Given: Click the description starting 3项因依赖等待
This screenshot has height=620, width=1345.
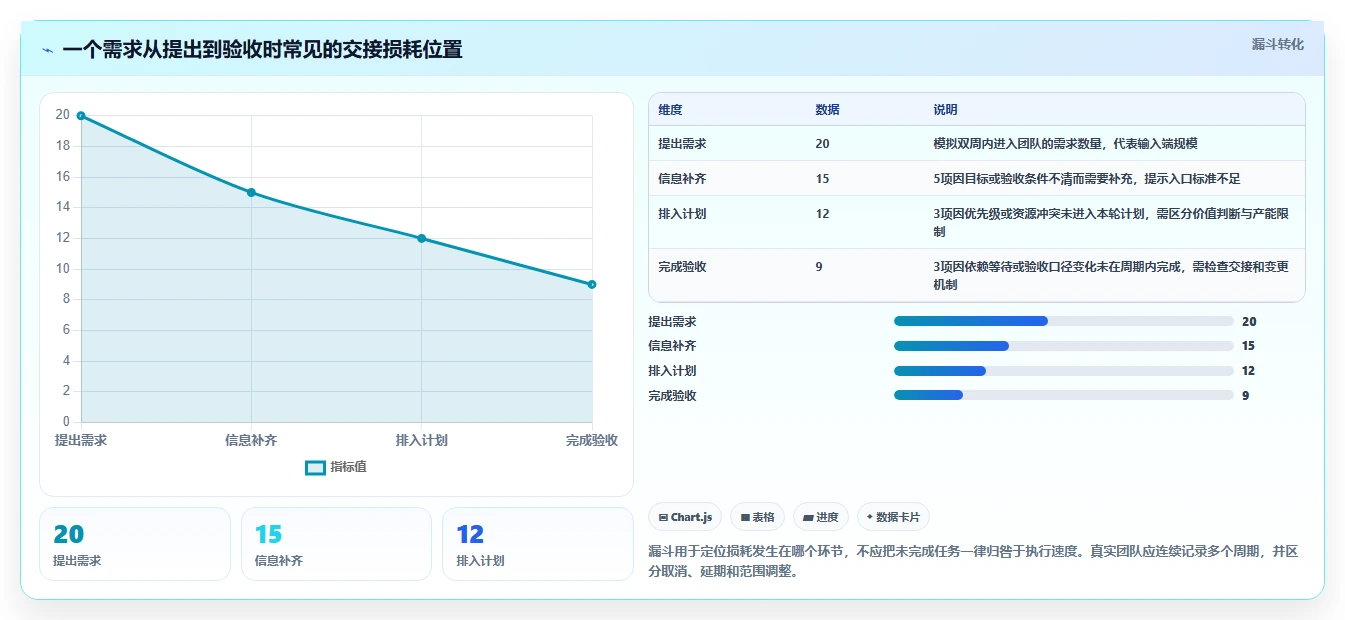Looking at the screenshot, I should [1111, 276].
